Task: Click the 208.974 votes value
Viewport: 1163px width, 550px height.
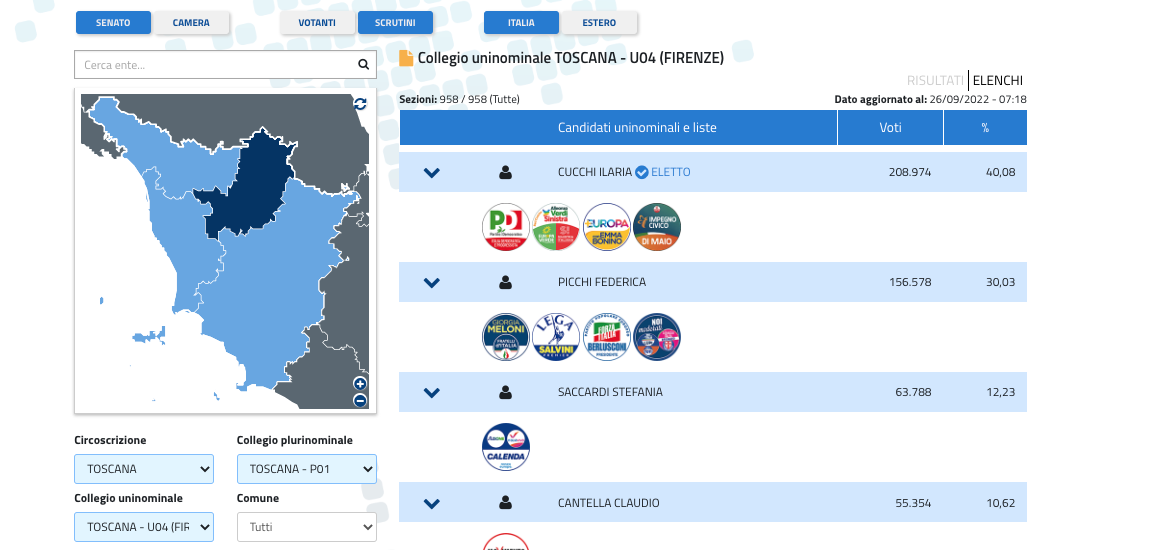Action: [x=910, y=173]
